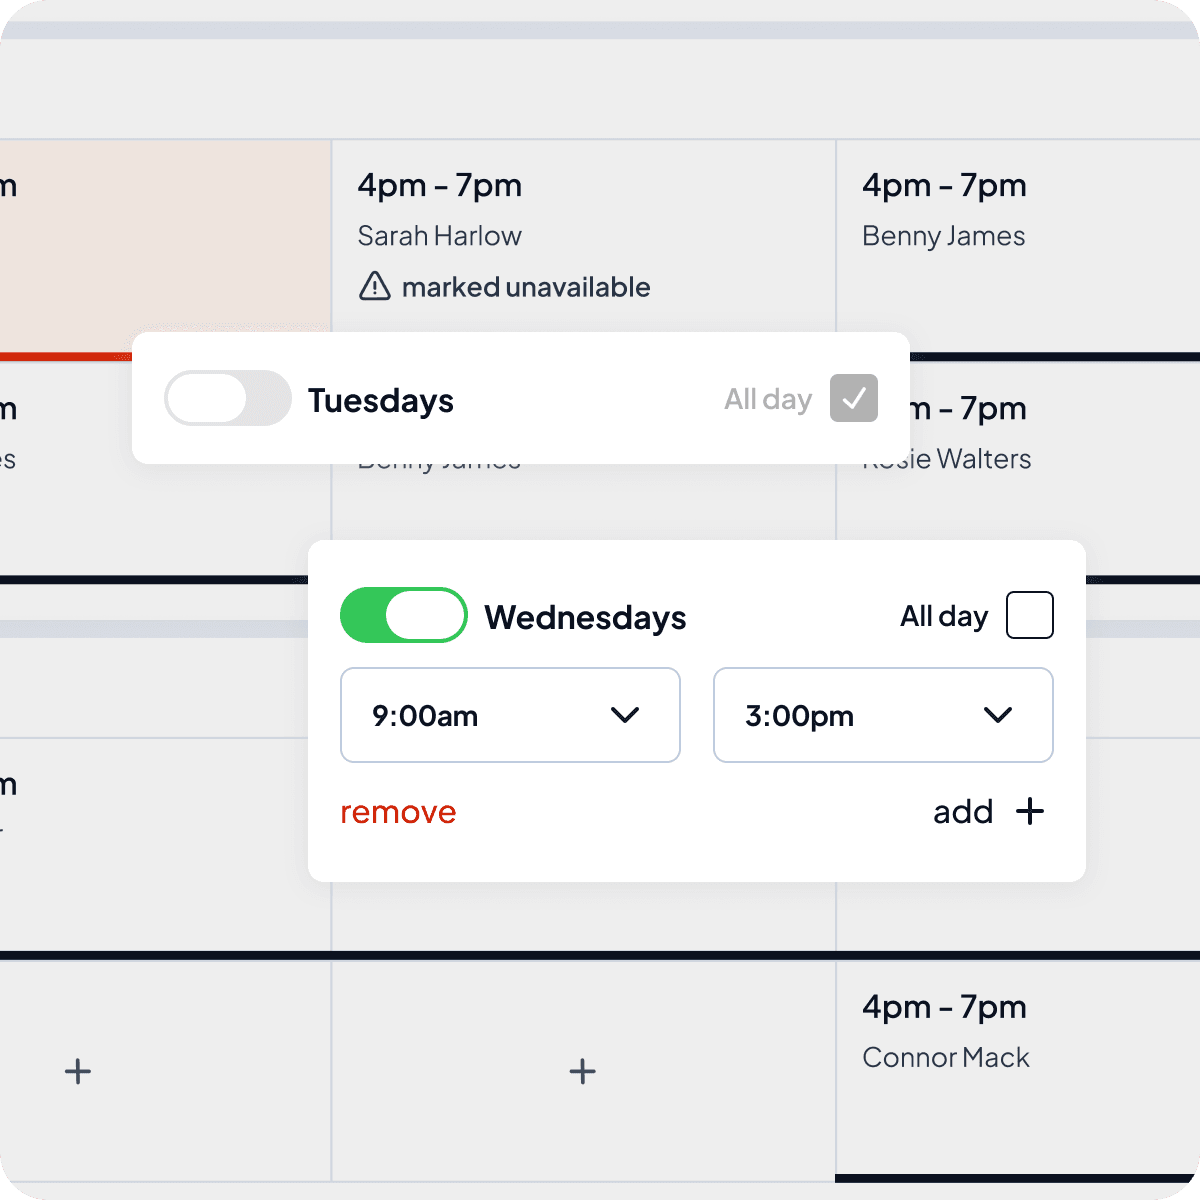Screen dimensions: 1200x1200
Task: Click the plus icon in bottom-left empty shift cell
Action: 78,1071
